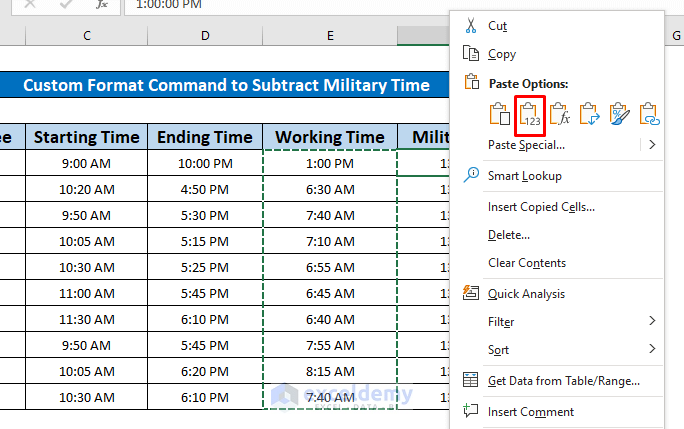Choose Clear Contents from the menu
The image size is (684, 429).
point(527,263)
